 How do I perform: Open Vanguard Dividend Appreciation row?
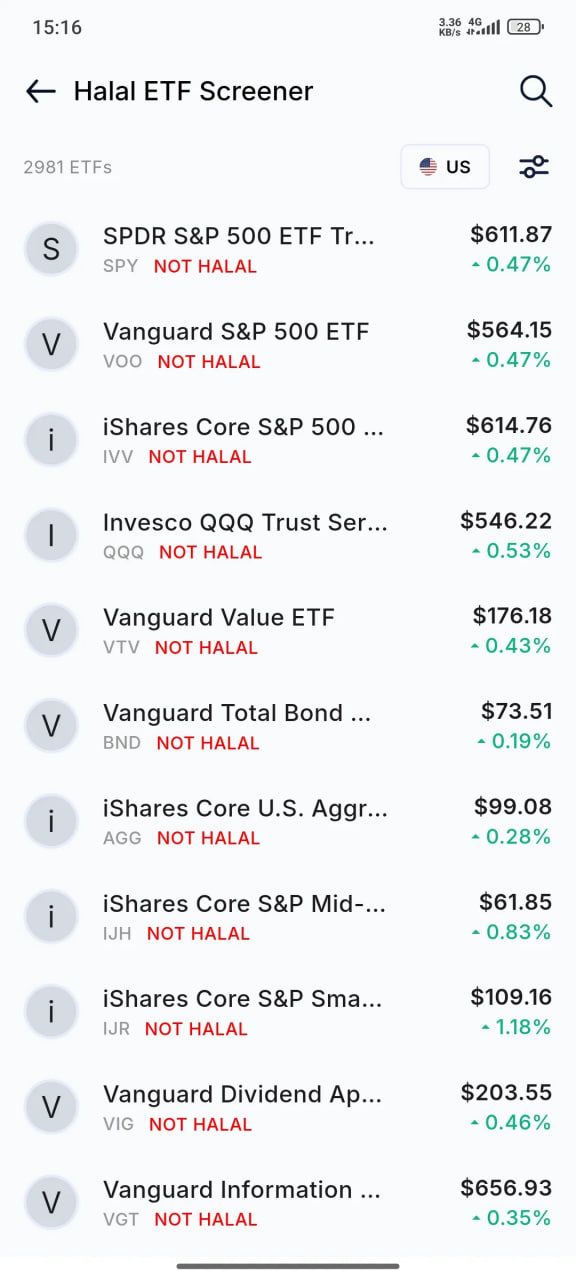[288, 1108]
